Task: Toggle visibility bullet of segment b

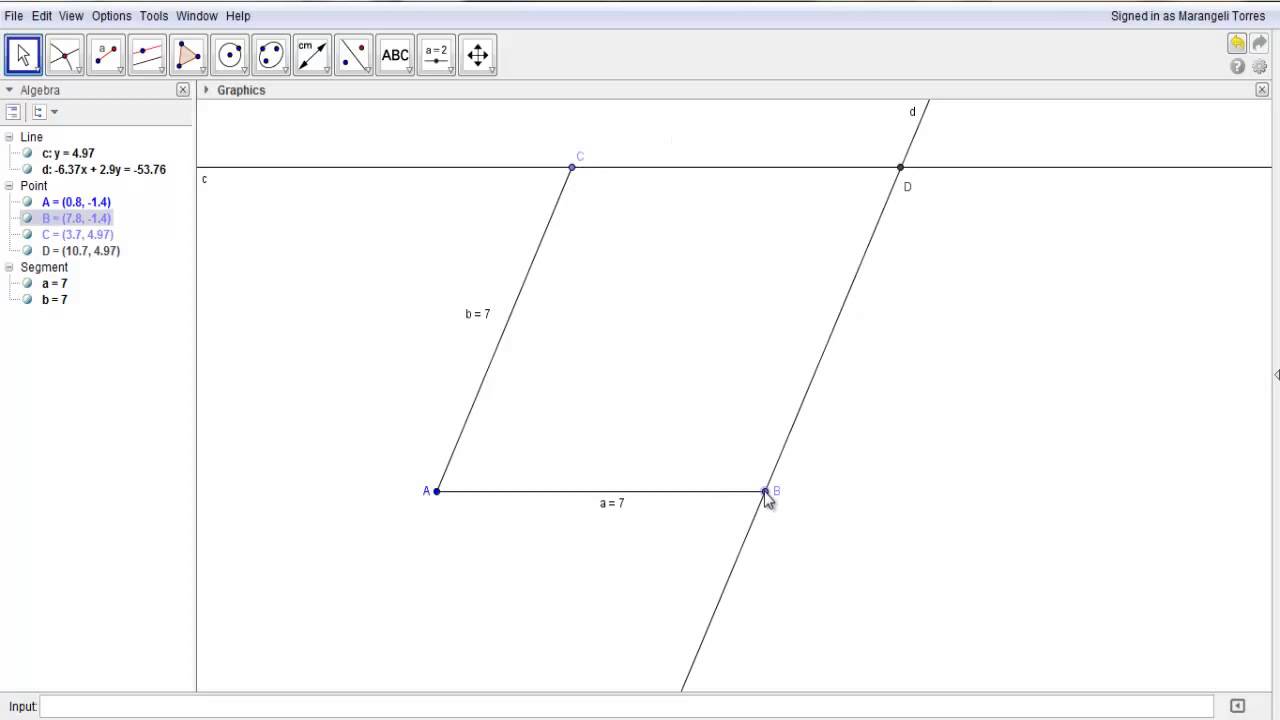Action: pyautogui.click(x=28, y=299)
